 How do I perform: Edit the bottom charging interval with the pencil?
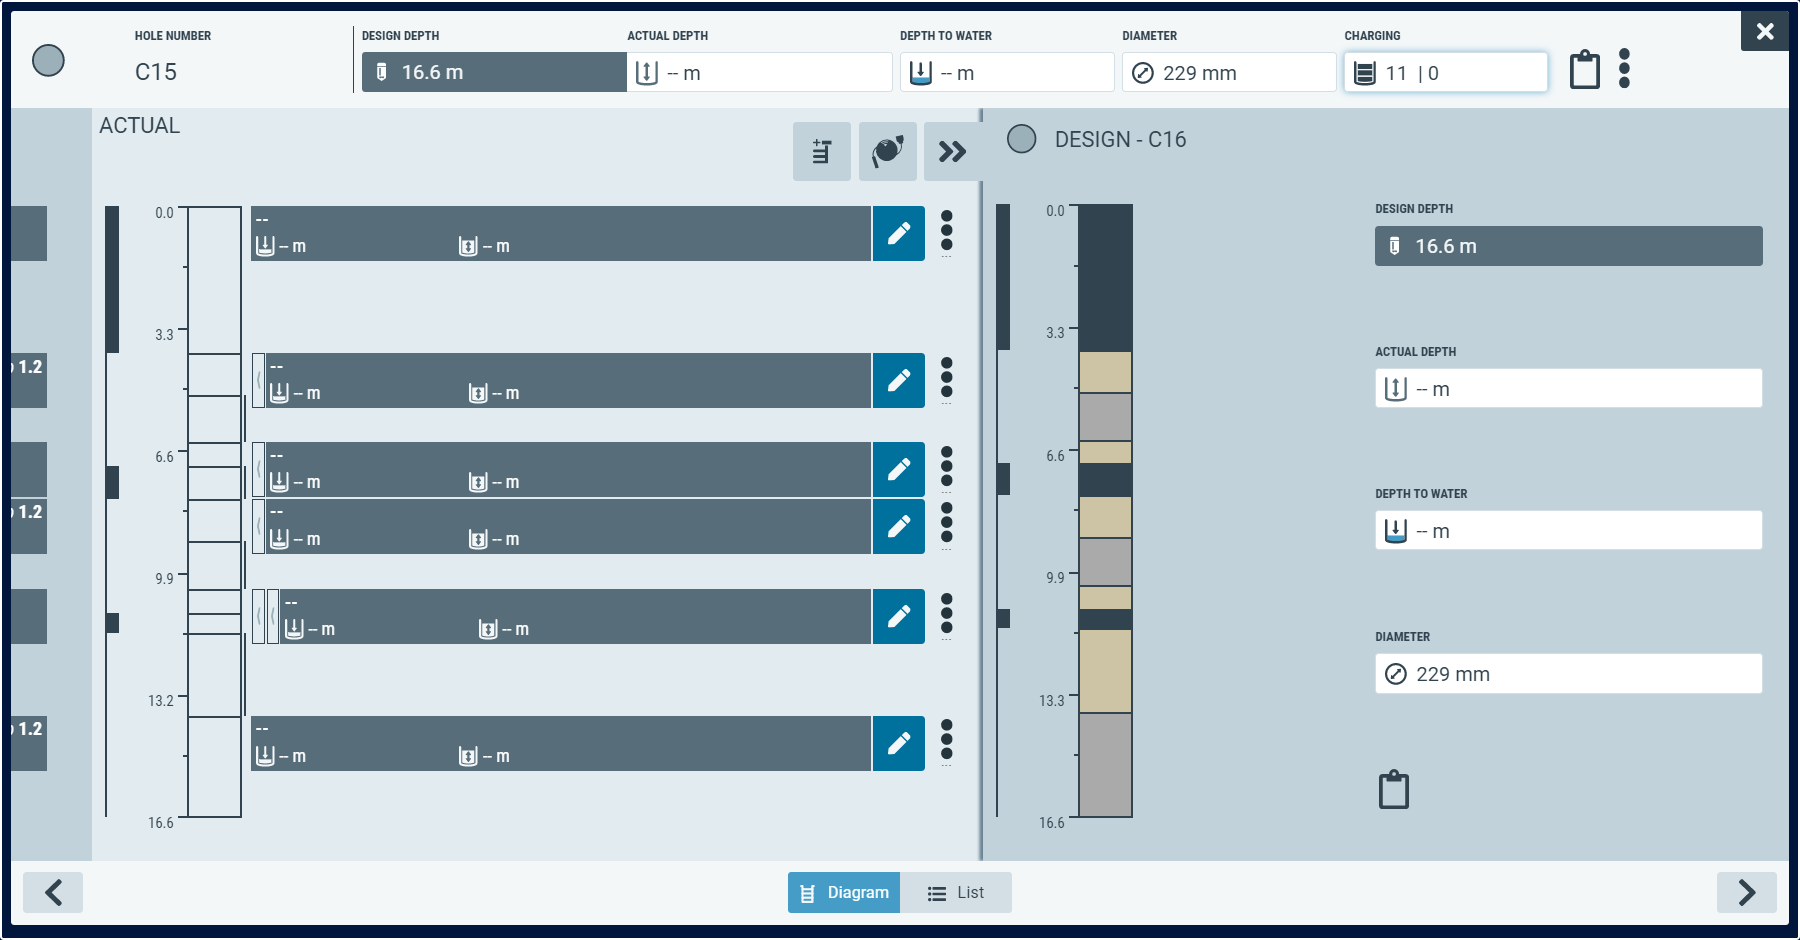click(x=898, y=743)
